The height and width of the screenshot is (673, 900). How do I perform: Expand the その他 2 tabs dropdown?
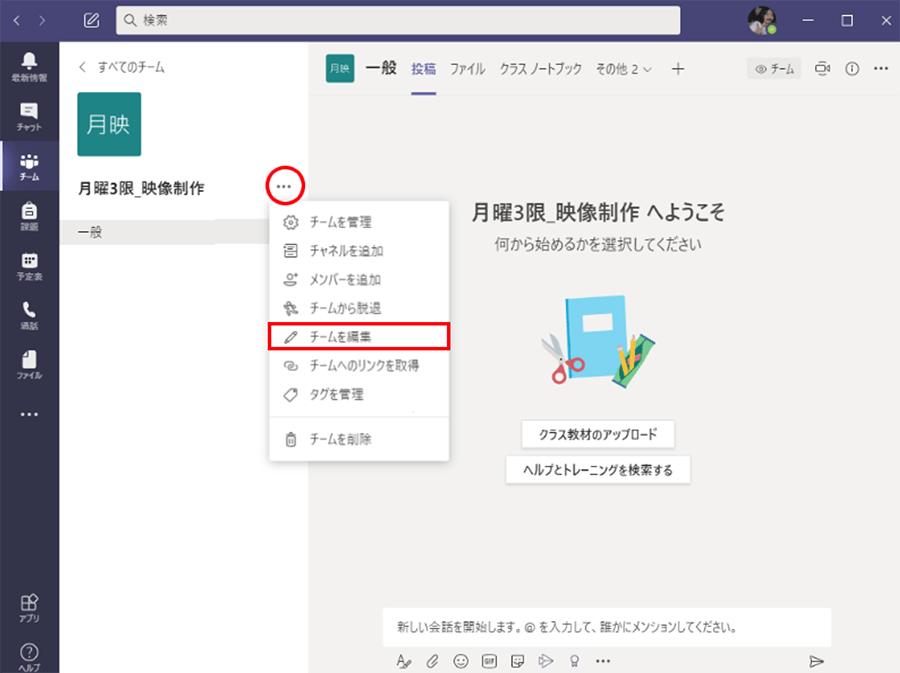pyautogui.click(x=624, y=69)
